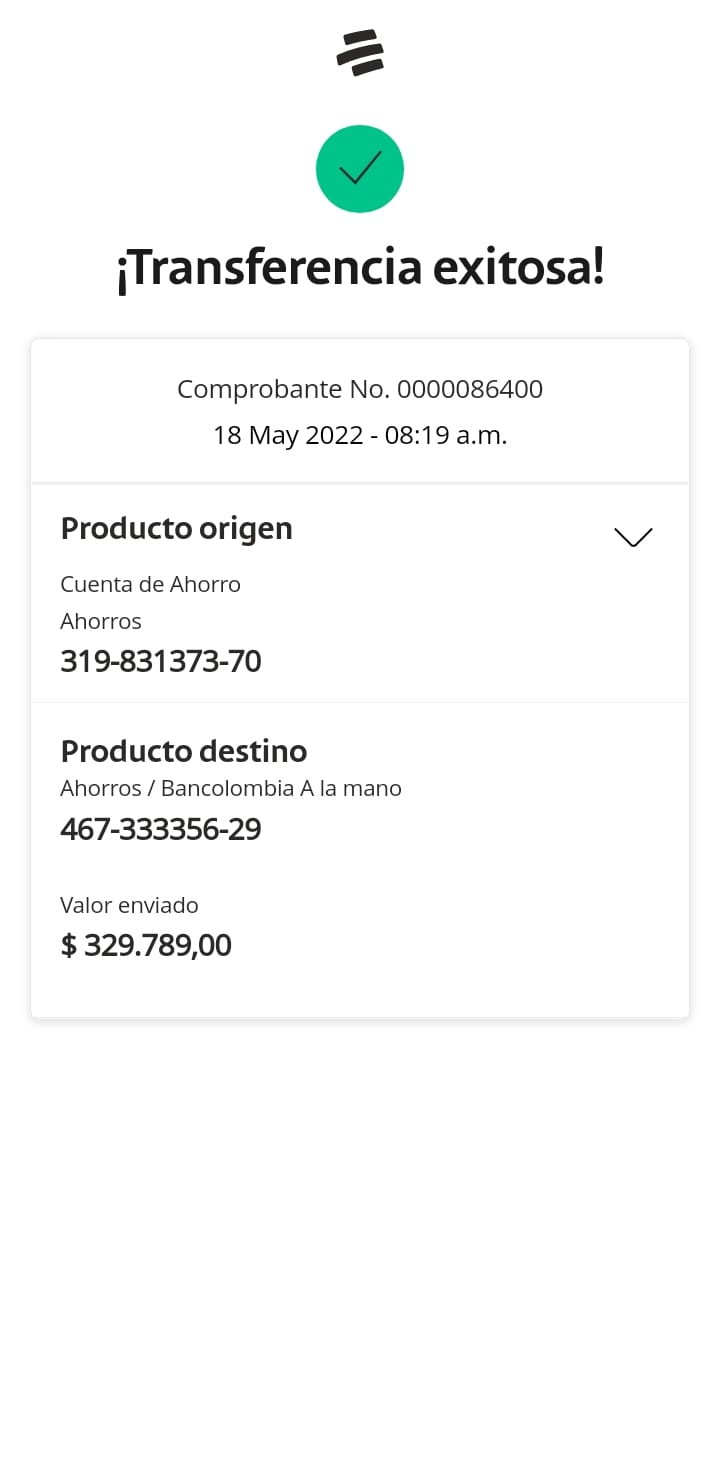Expand the Producto origen chevron

click(x=633, y=537)
